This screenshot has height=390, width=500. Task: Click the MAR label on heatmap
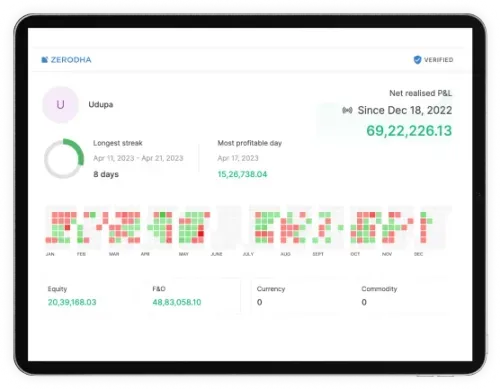point(114,254)
